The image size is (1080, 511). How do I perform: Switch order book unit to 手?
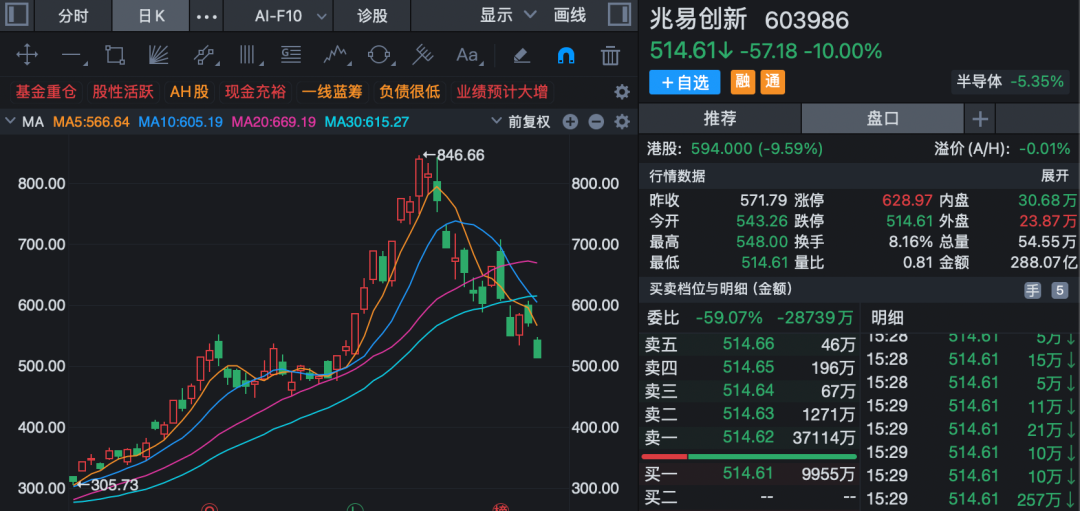click(x=1032, y=291)
